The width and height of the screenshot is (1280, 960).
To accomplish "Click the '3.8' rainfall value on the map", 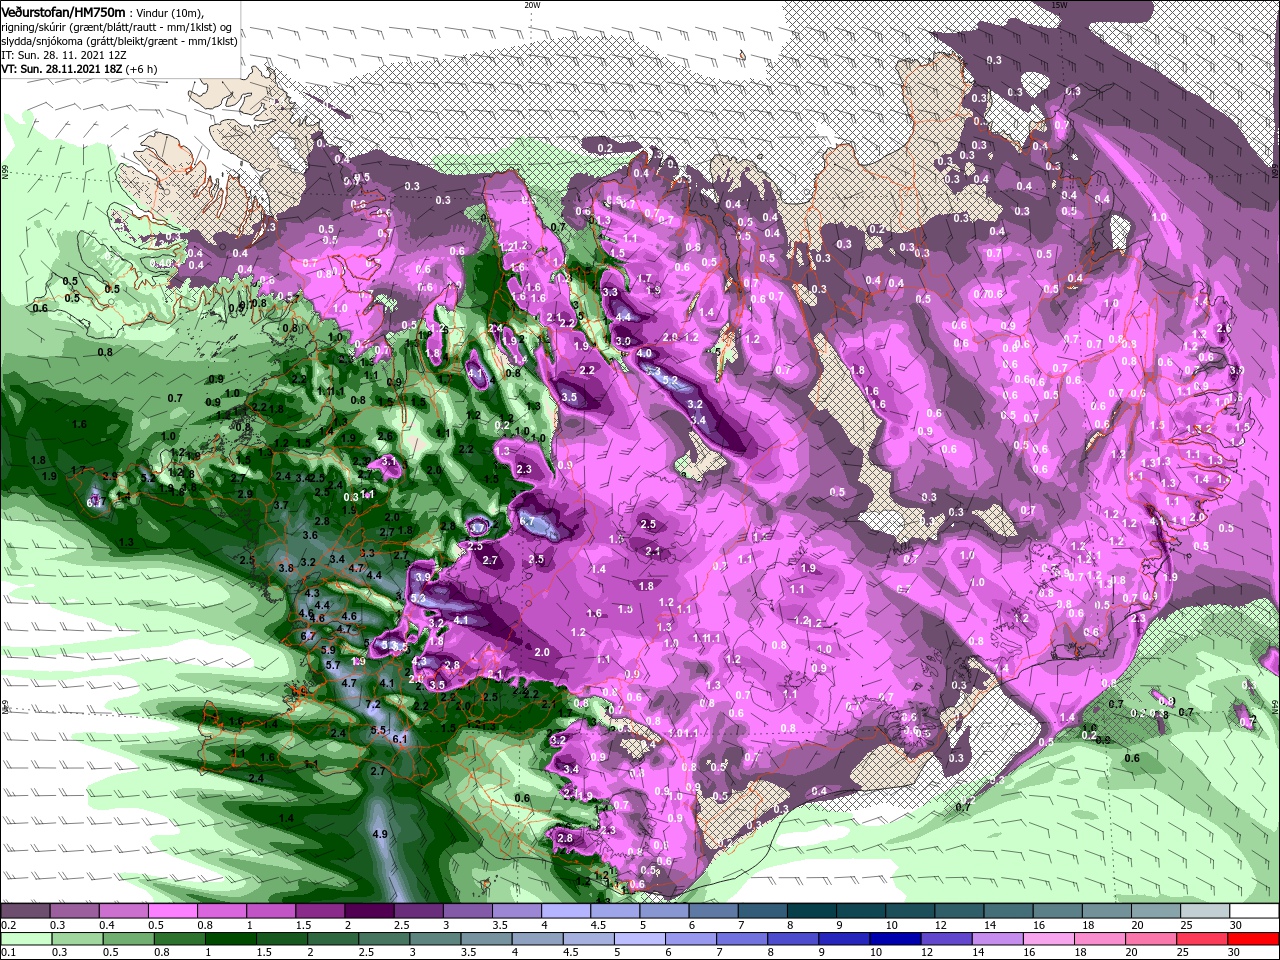I will coord(286,567).
